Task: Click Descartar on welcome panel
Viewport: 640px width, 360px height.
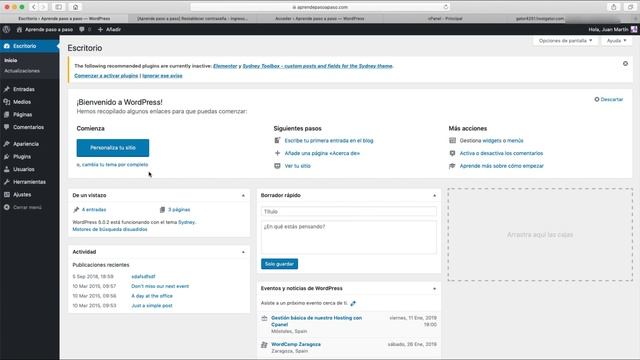Action: coord(609,100)
